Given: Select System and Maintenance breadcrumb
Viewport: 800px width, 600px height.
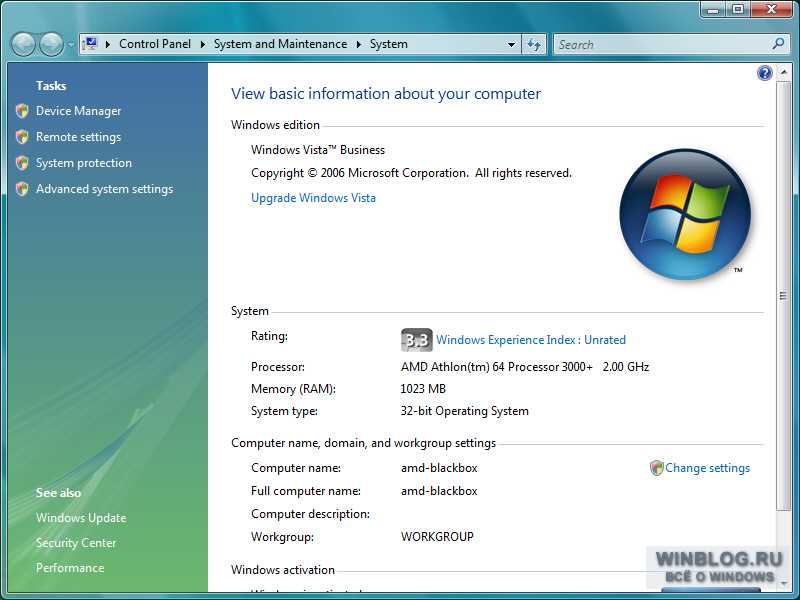Looking at the screenshot, I should [x=280, y=44].
